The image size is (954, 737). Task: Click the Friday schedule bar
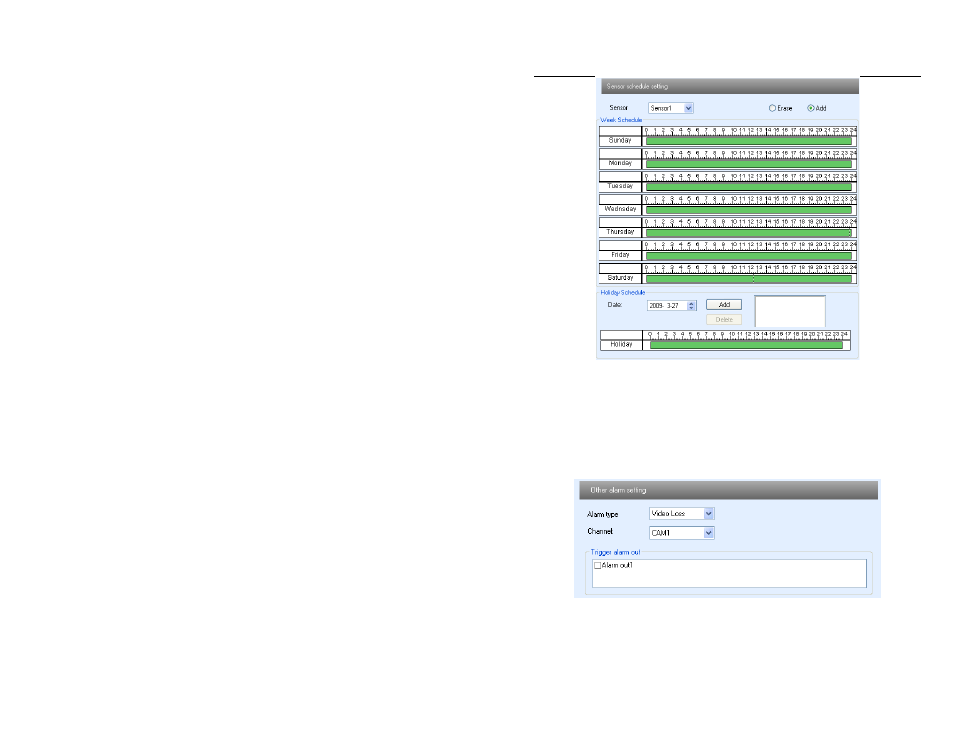pyautogui.click(x=748, y=256)
